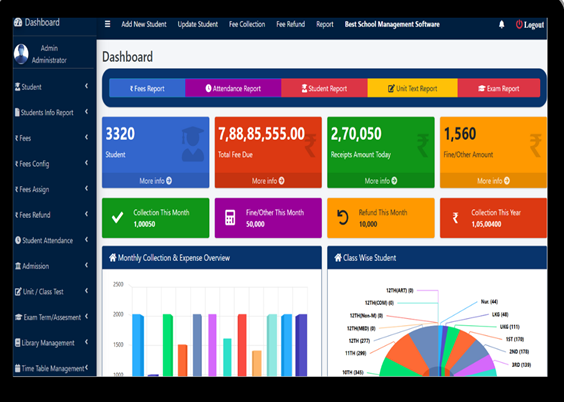The height and width of the screenshot is (402, 564).
Task: Click the 7,88,85,555.00 total fee value
Action: pos(261,134)
